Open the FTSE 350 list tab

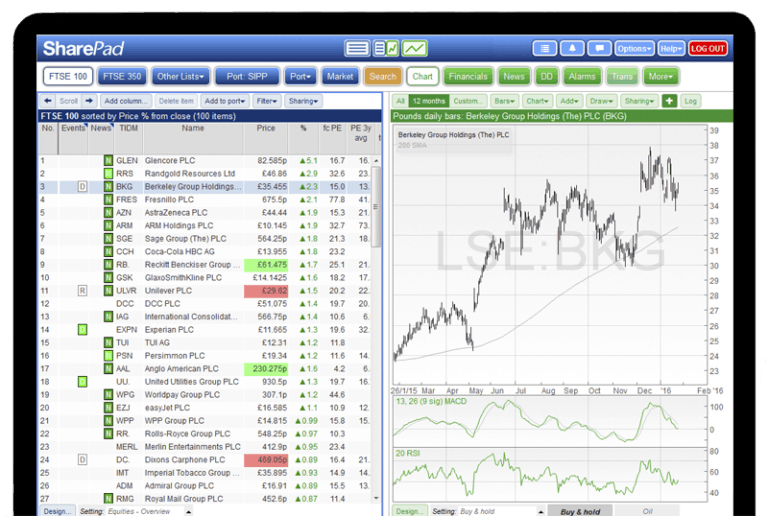pos(121,76)
